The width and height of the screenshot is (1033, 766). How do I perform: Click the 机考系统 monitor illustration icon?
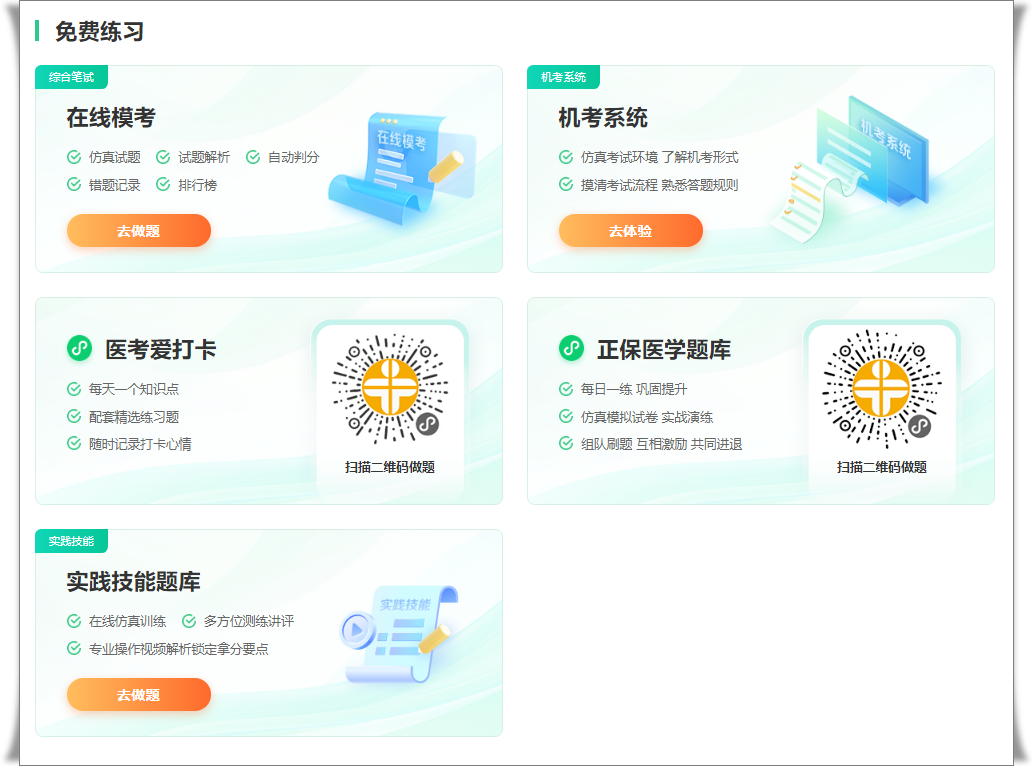[x=850, y=168]
